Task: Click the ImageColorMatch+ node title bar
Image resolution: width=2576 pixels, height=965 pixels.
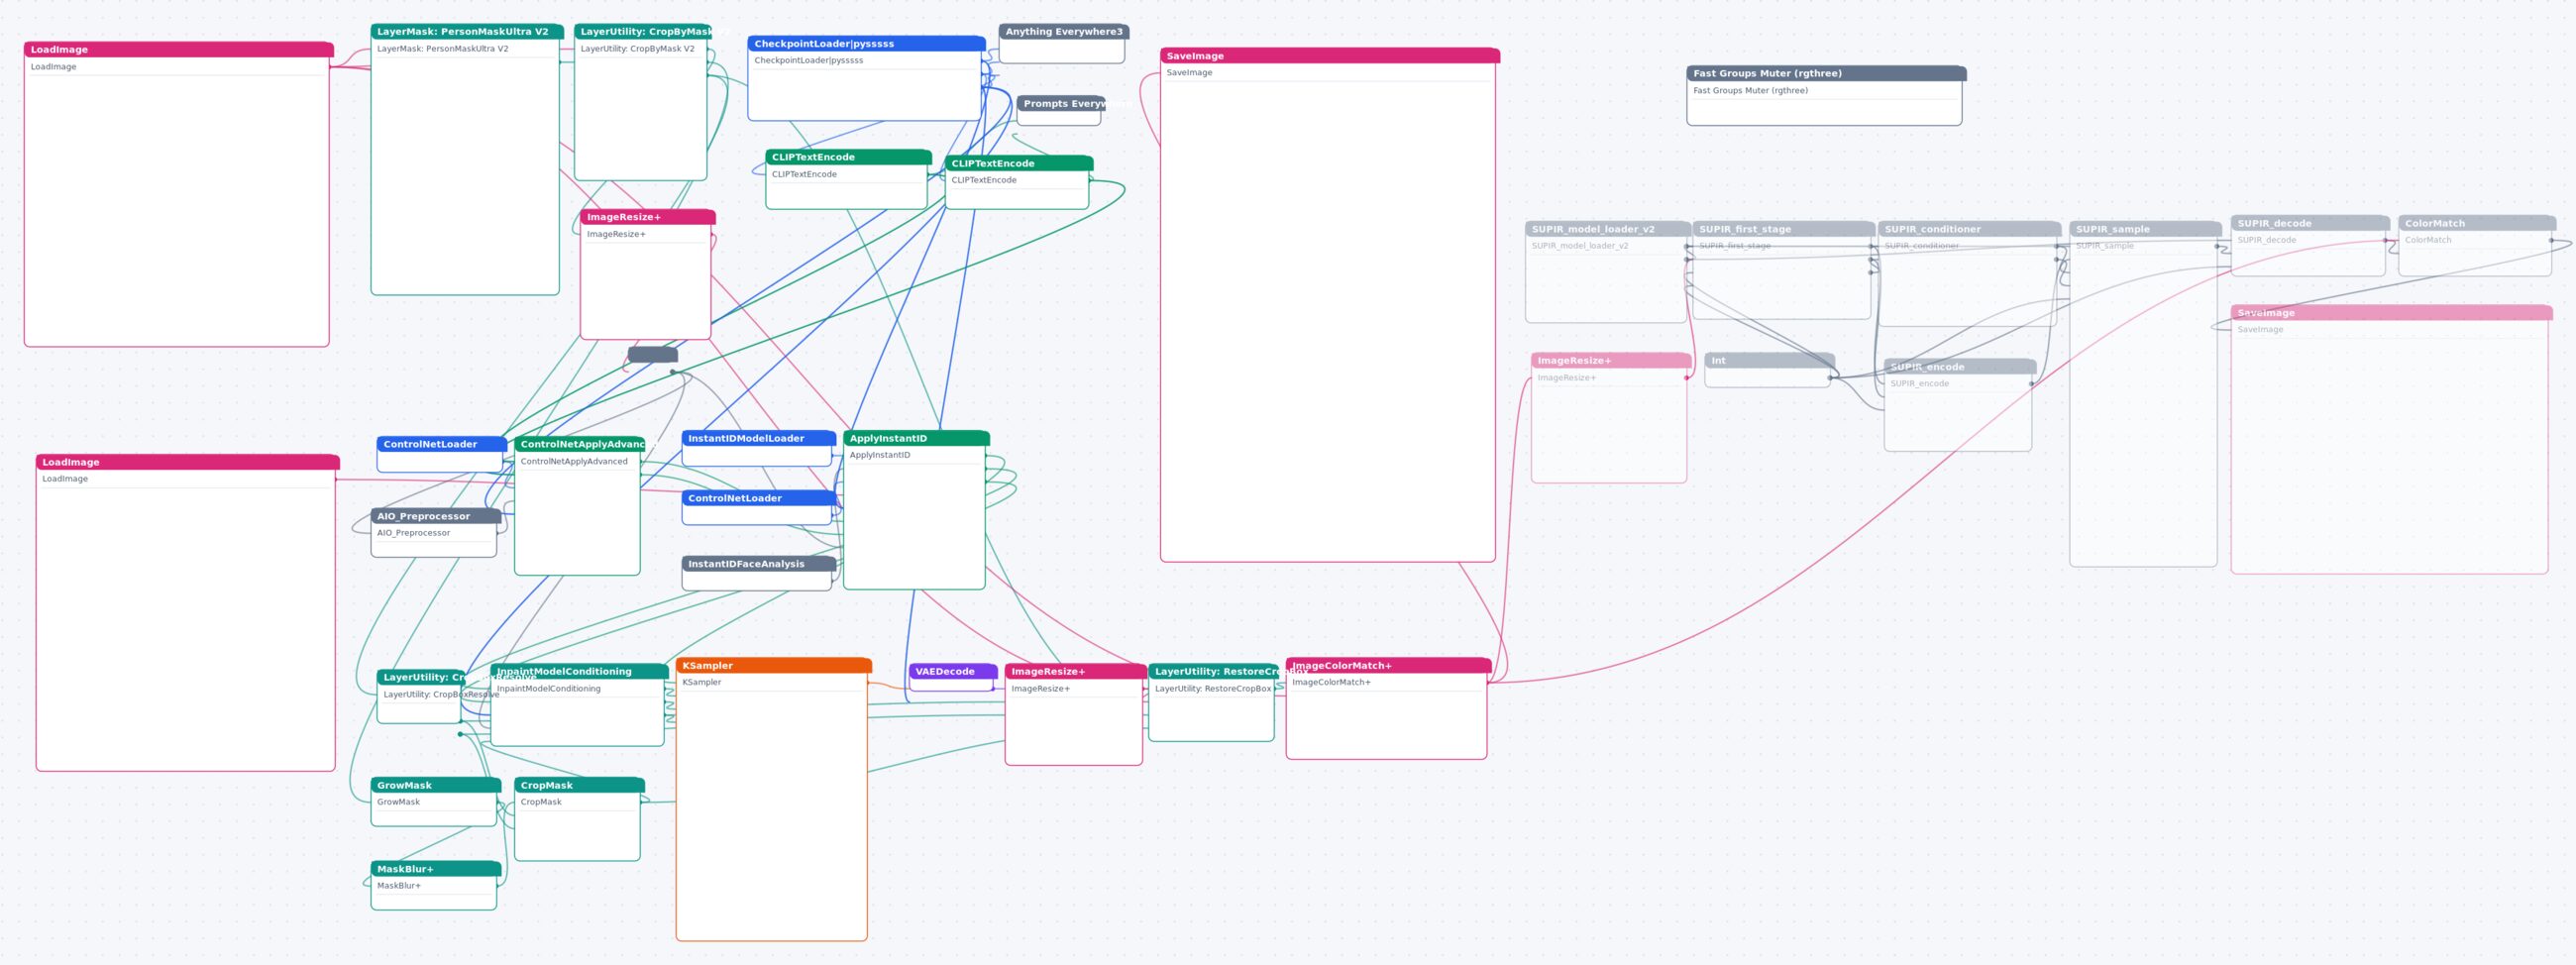Action: pos(1388,665)
